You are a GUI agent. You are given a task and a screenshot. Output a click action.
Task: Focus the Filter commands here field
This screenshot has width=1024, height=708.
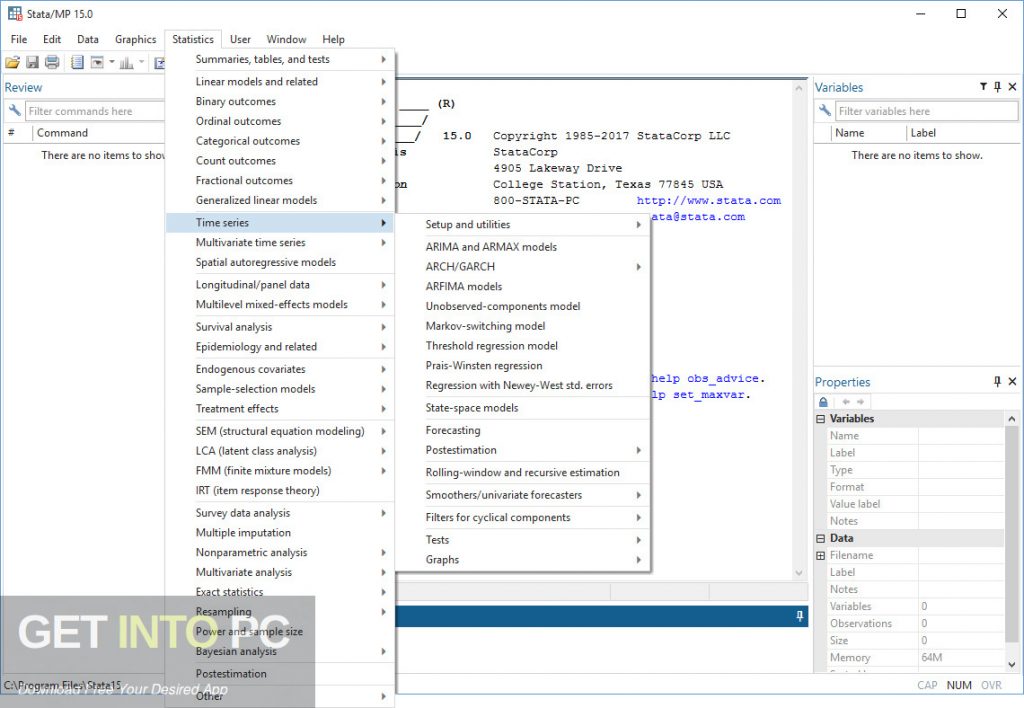pyautogui.click(x=95, y=111)
